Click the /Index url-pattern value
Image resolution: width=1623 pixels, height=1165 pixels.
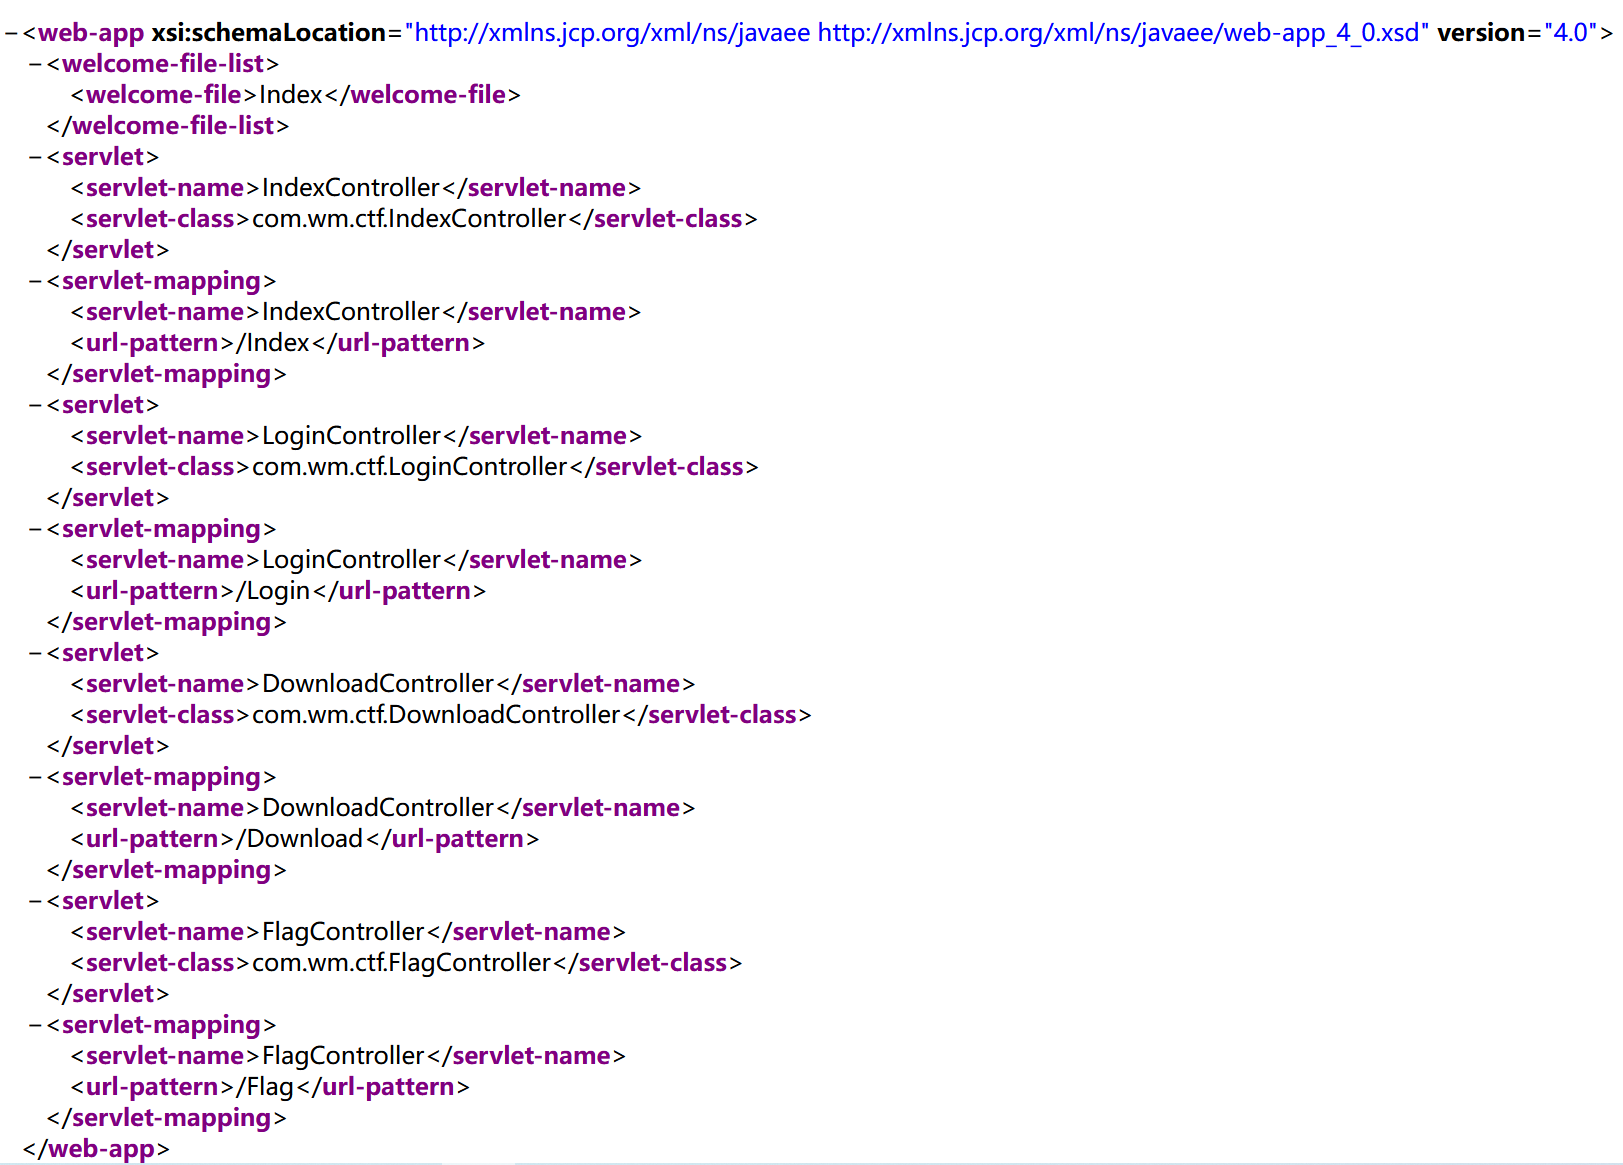coord(273,343)
